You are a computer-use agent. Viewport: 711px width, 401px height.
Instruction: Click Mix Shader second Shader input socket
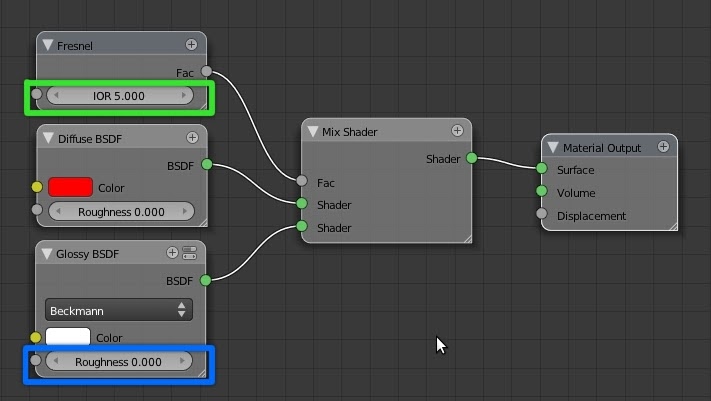(x=302, y=226)
